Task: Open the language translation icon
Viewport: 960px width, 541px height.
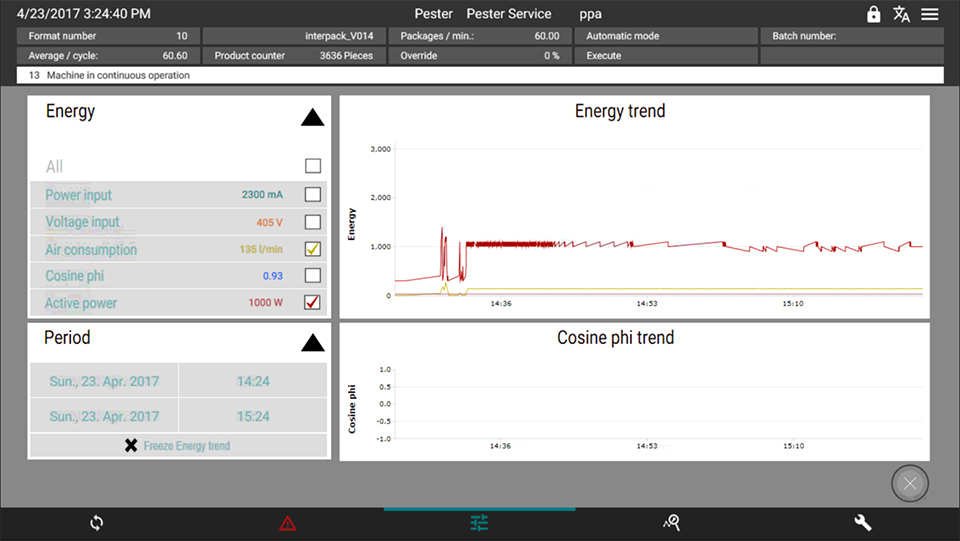Action: (902, 14)
